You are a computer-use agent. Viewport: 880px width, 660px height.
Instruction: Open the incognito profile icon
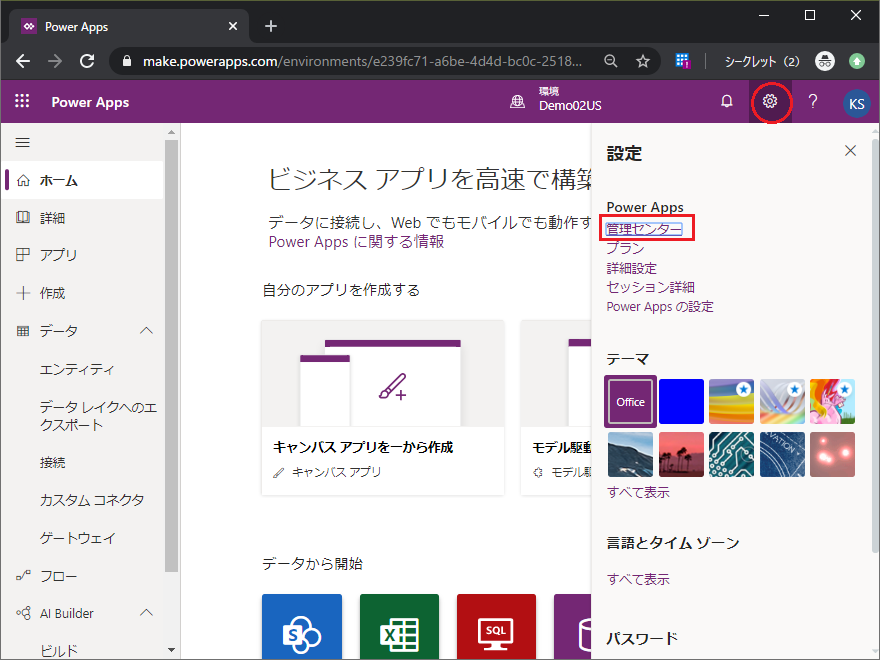tap(824, 61)
